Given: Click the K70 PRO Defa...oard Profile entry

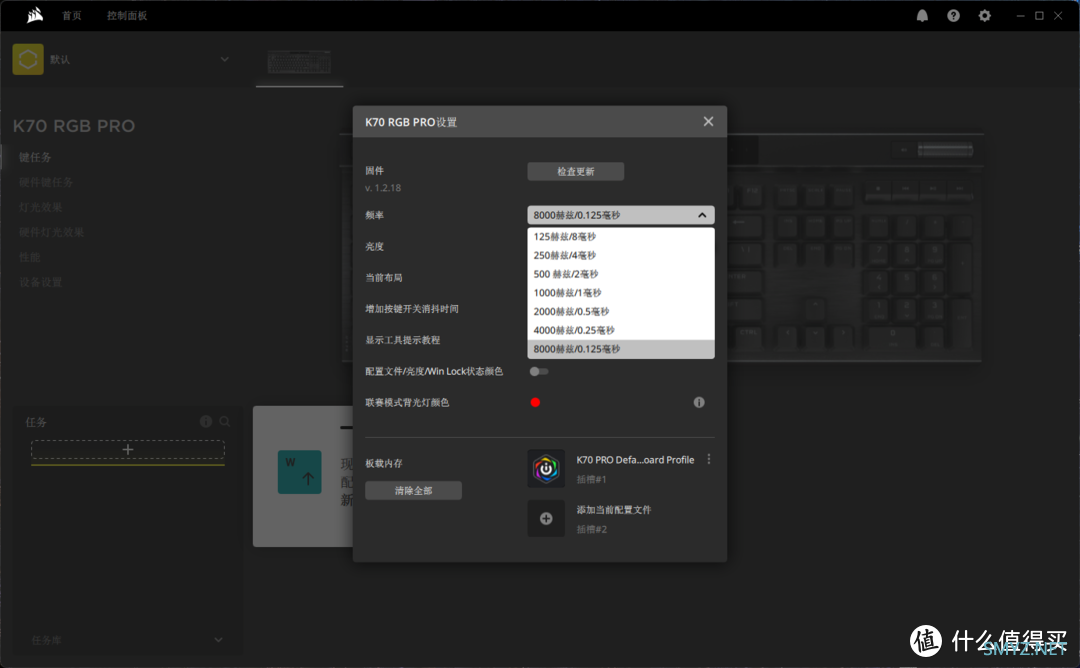Looking at the screenshot, I should coord(635,459).
